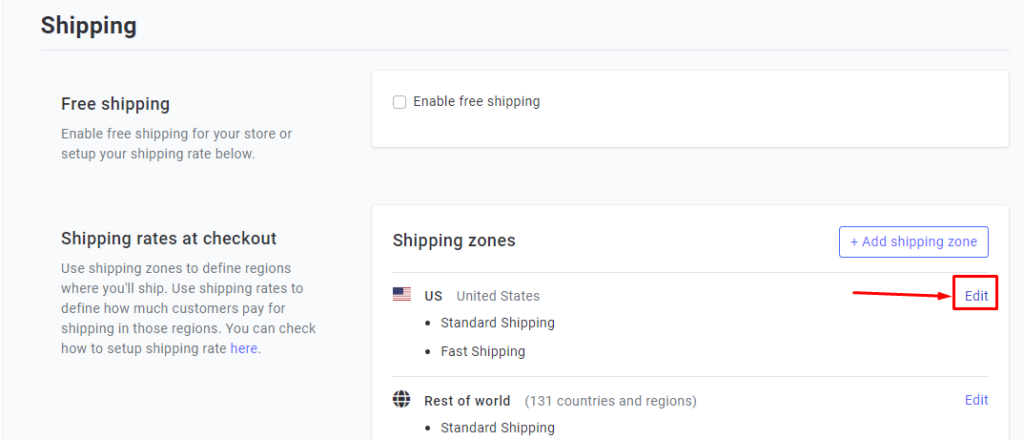Follow the 'here' link for shipping rate setup
The width and height of the screenshot is (1024, 440).
244,349
